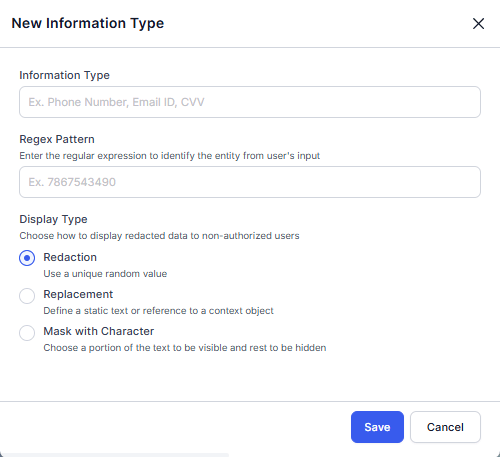Click the horizontal scrollbar at dialog bottom
Screen dimensions: 500x457
tap(115, 455)
